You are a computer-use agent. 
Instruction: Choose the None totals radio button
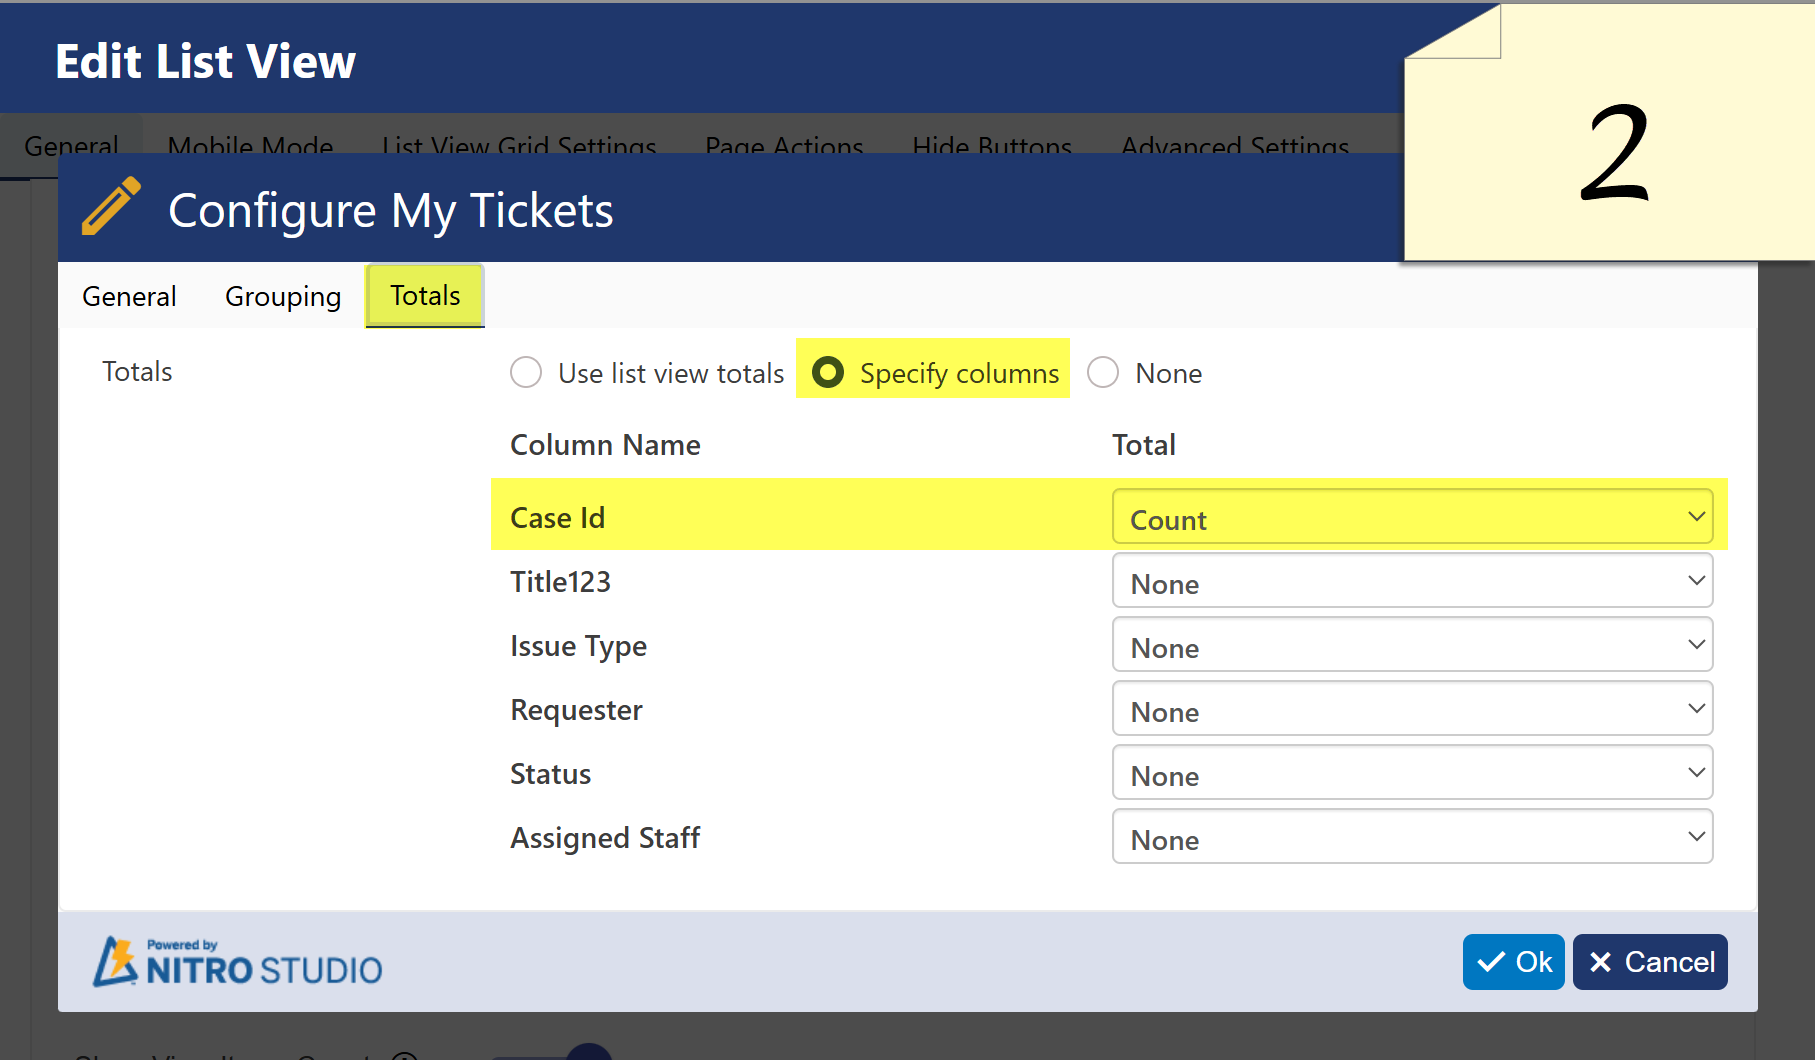point(1103,373)
